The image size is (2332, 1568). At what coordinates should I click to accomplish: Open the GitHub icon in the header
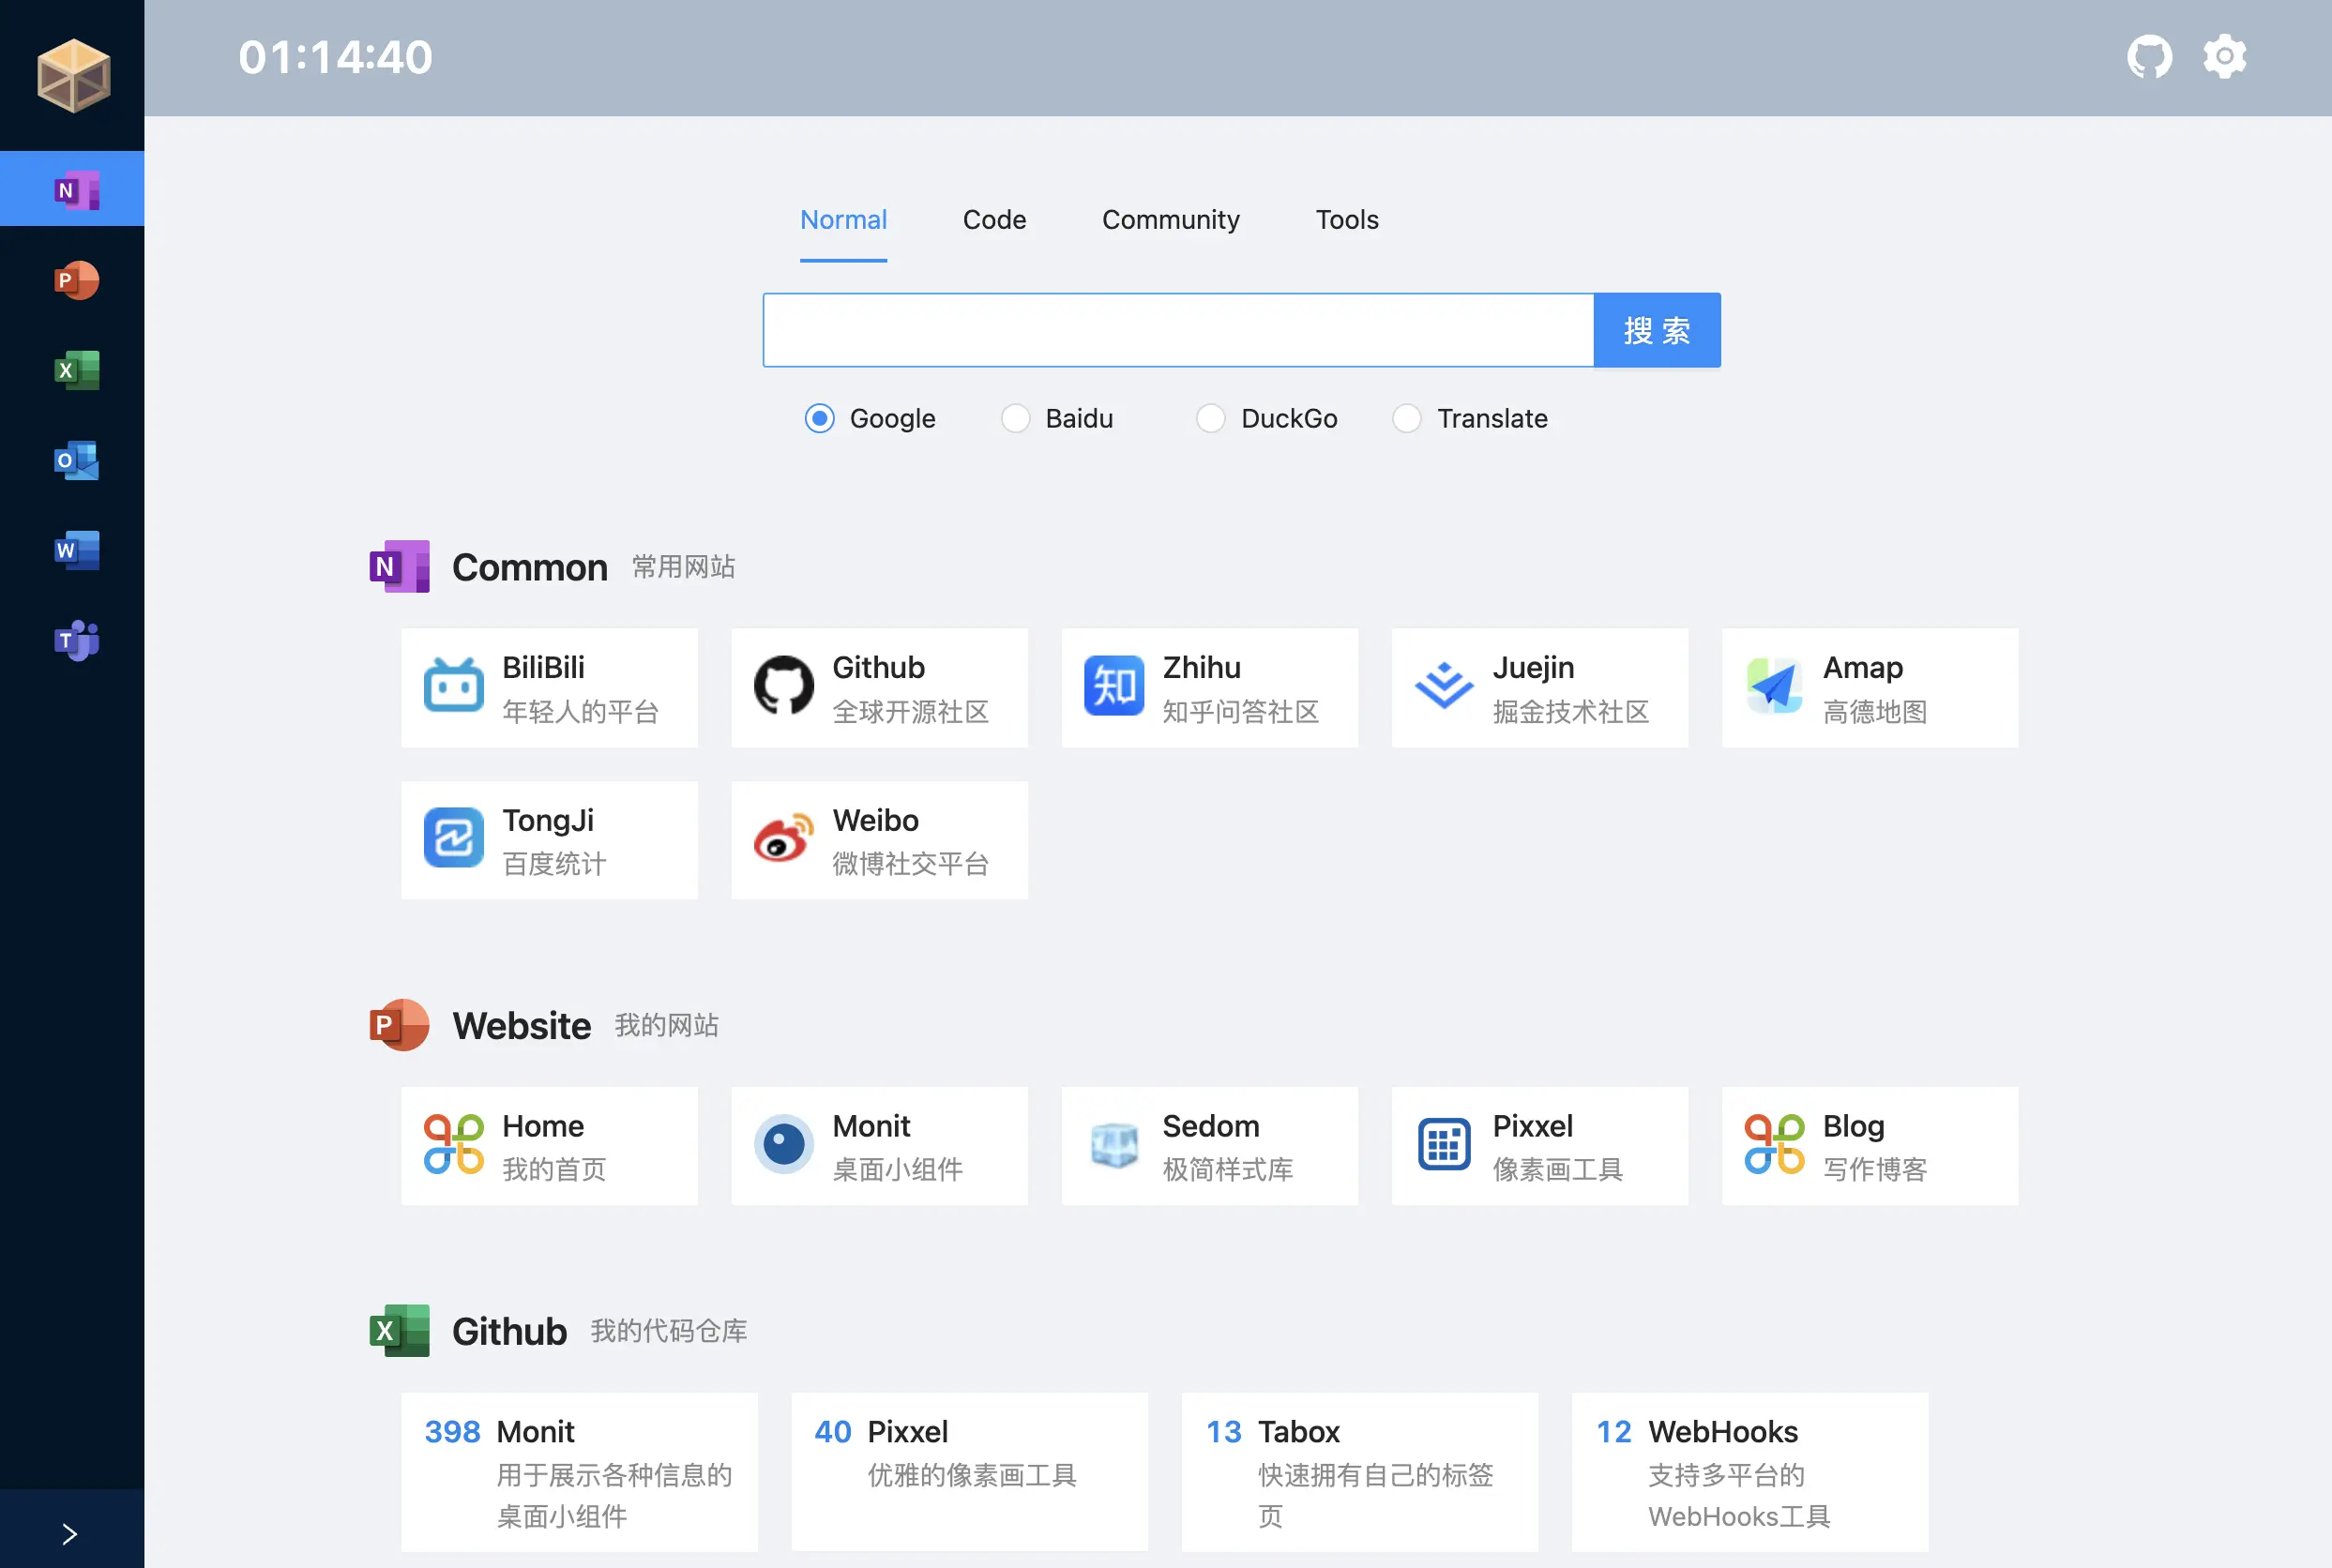2149,57
